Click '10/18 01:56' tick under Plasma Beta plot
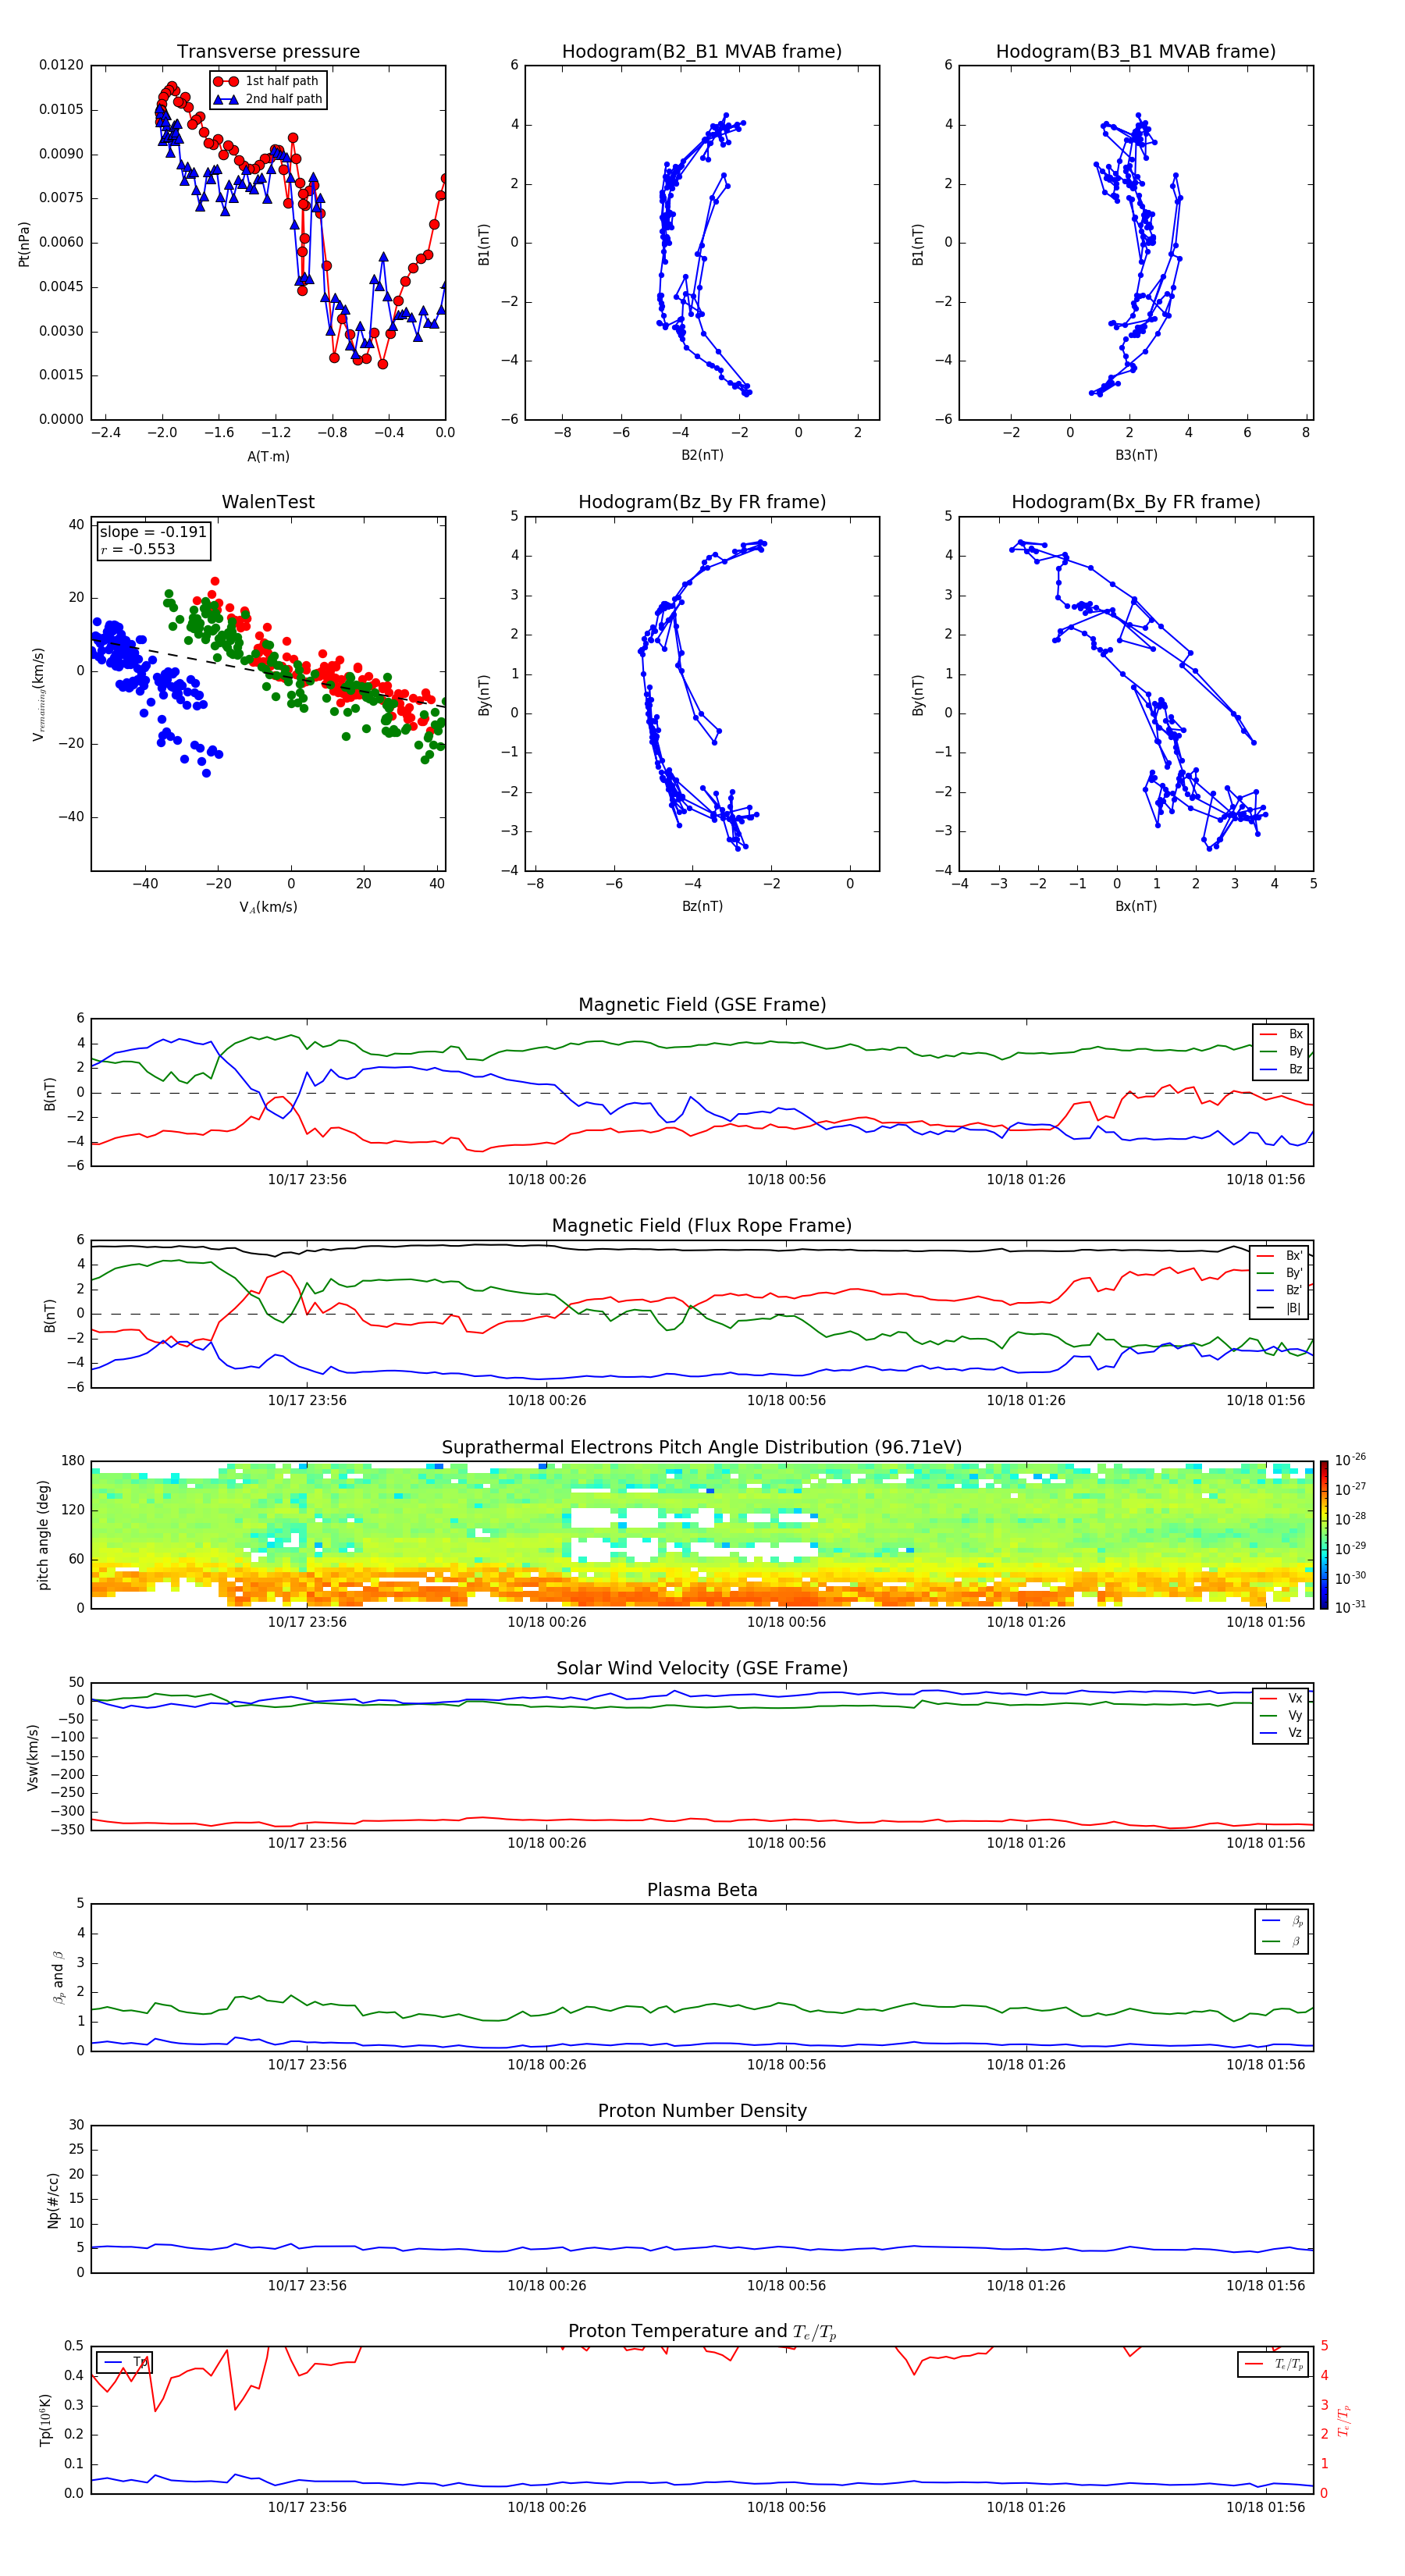1405x2576 pixels. pos(1266,2065)
